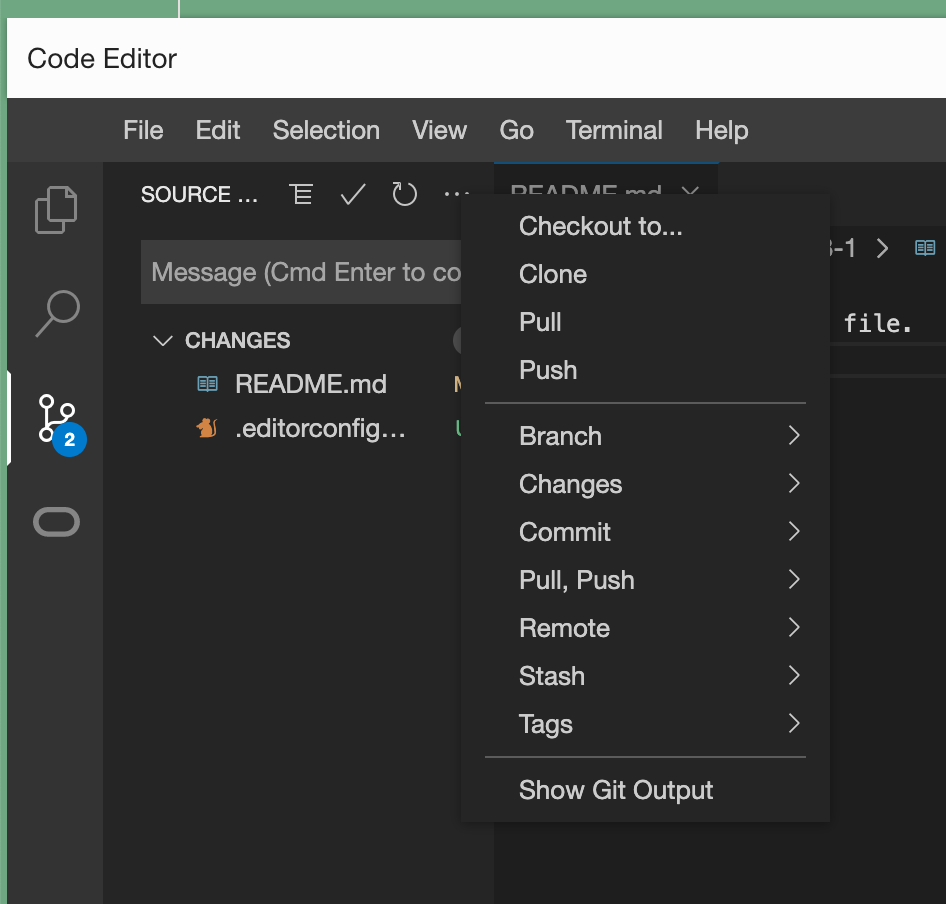Open the Explorer view in the activity bar
The image size is (946, 904).
click(55, 209)
